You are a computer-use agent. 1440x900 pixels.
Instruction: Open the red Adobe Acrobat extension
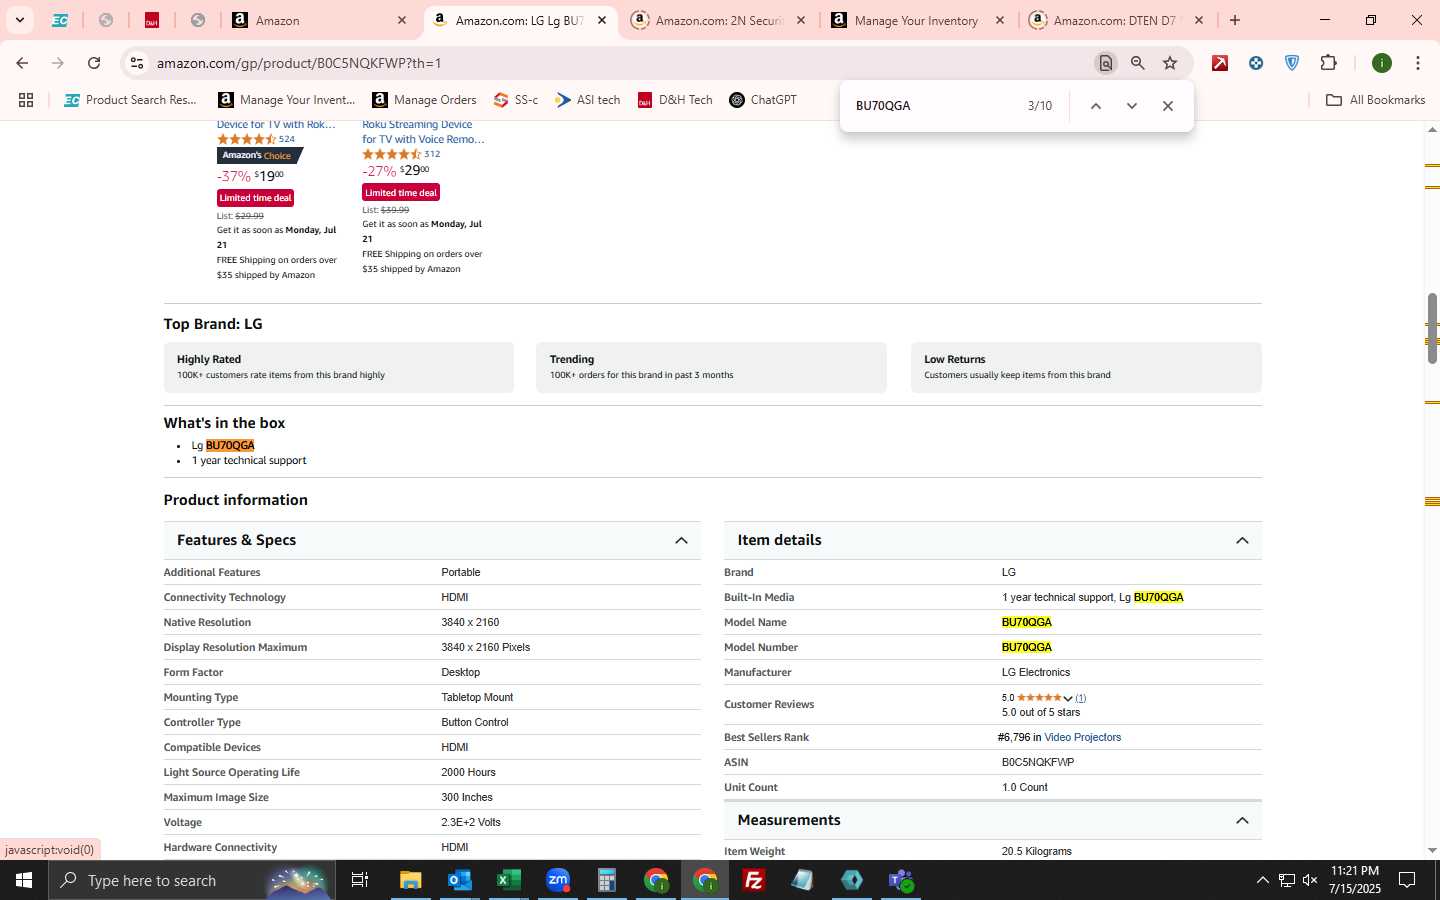1220,63
